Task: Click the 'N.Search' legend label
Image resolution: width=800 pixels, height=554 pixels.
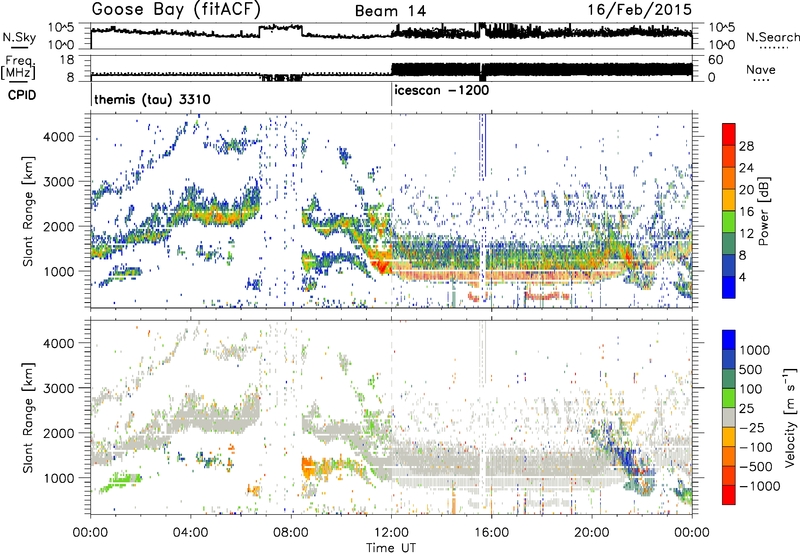Action: 772,37
